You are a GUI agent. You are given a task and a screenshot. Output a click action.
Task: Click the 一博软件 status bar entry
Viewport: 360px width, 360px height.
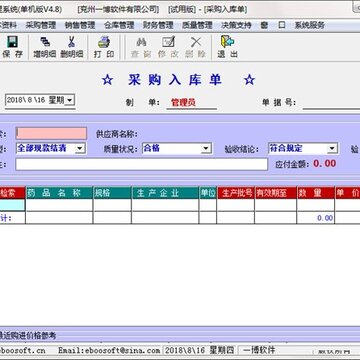pos(259,350)
